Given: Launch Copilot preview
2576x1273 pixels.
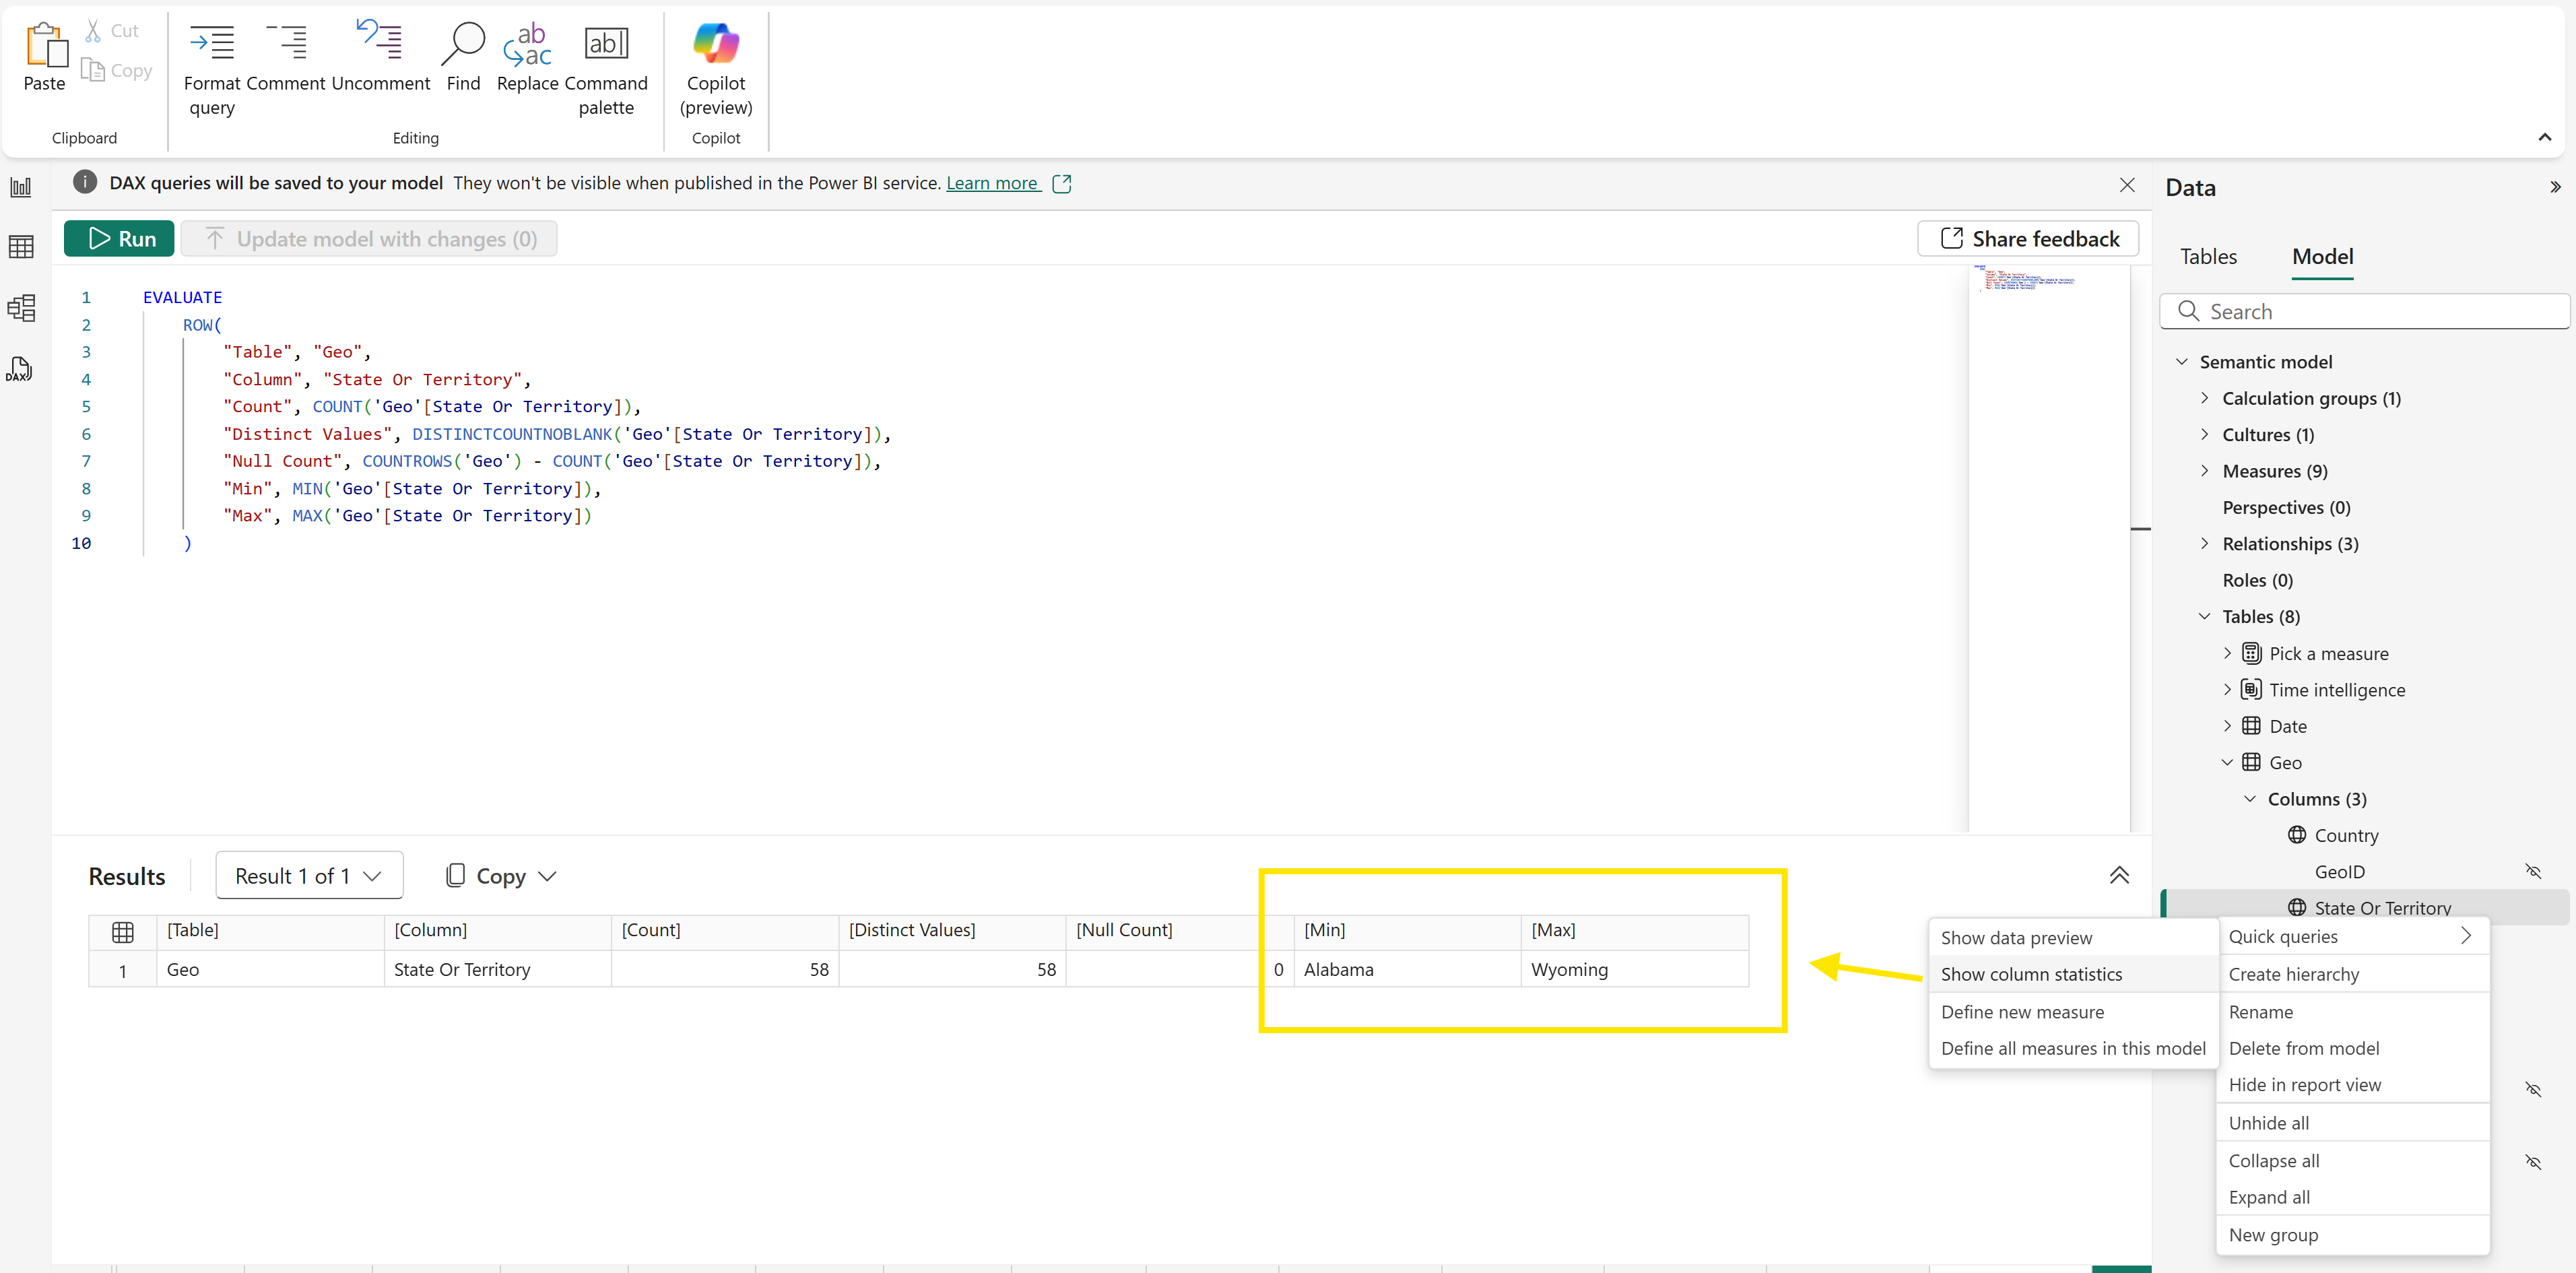Looking at the screenshot, I should pos(716,44).
